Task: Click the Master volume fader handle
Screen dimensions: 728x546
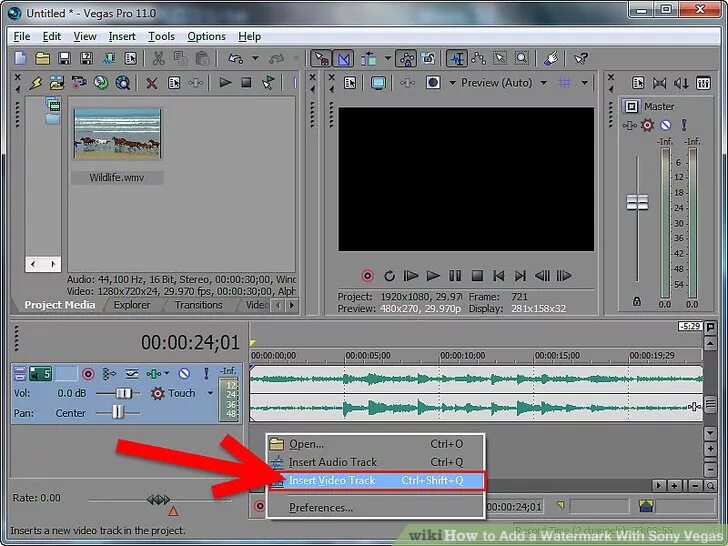Action: 637,202
